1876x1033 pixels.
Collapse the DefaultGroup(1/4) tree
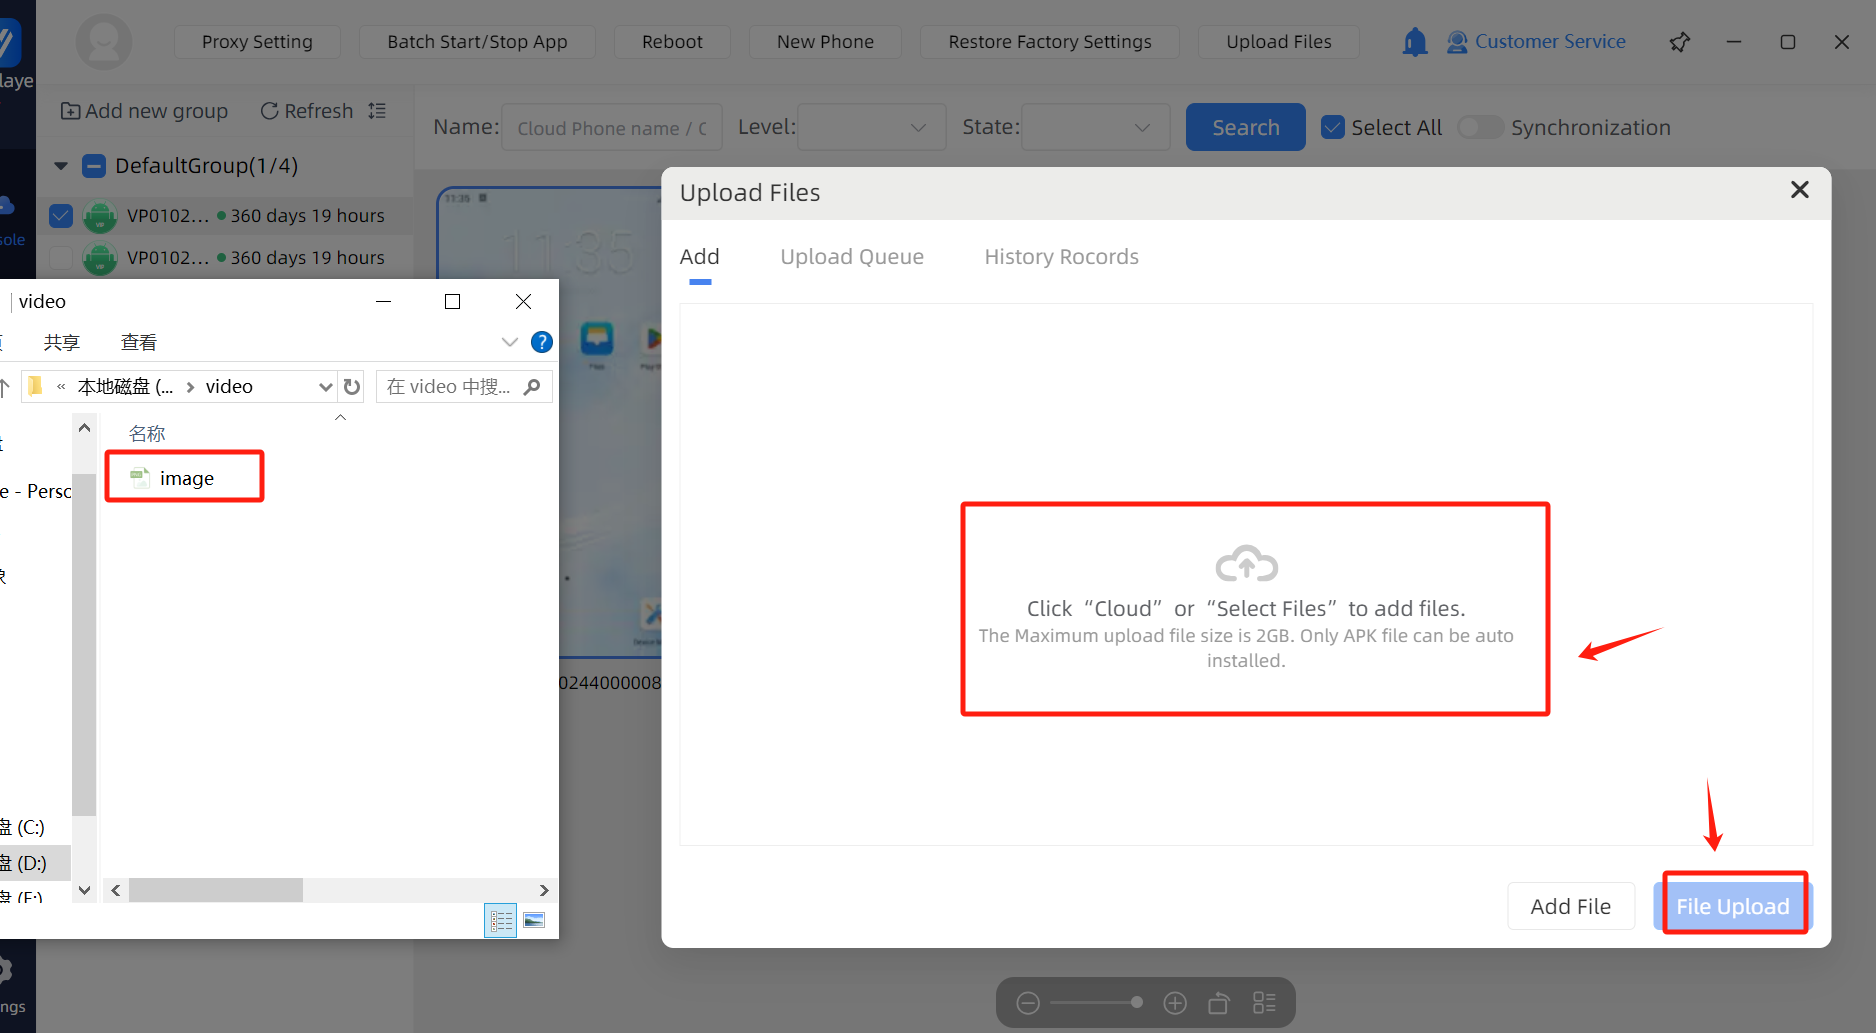[x=61, y=166]
